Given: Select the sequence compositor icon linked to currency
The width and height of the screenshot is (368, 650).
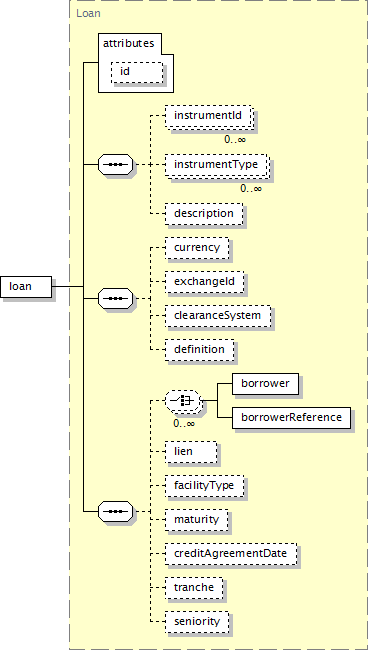Looking at the screenshot, I should pyautogui.click(x=116, y=298).
